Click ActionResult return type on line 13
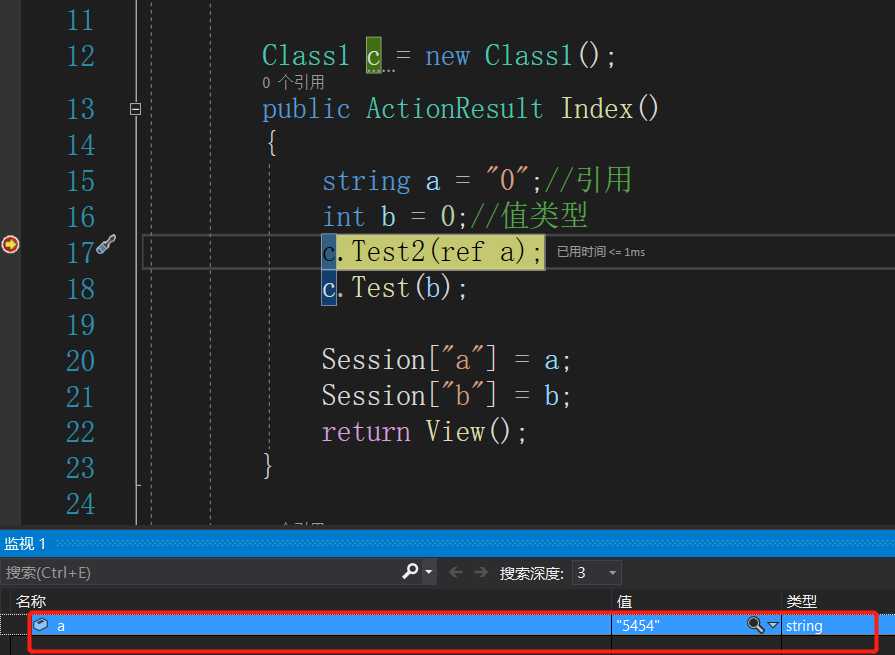895x655 pixels. pyautogui.click(x=454, y=108)
